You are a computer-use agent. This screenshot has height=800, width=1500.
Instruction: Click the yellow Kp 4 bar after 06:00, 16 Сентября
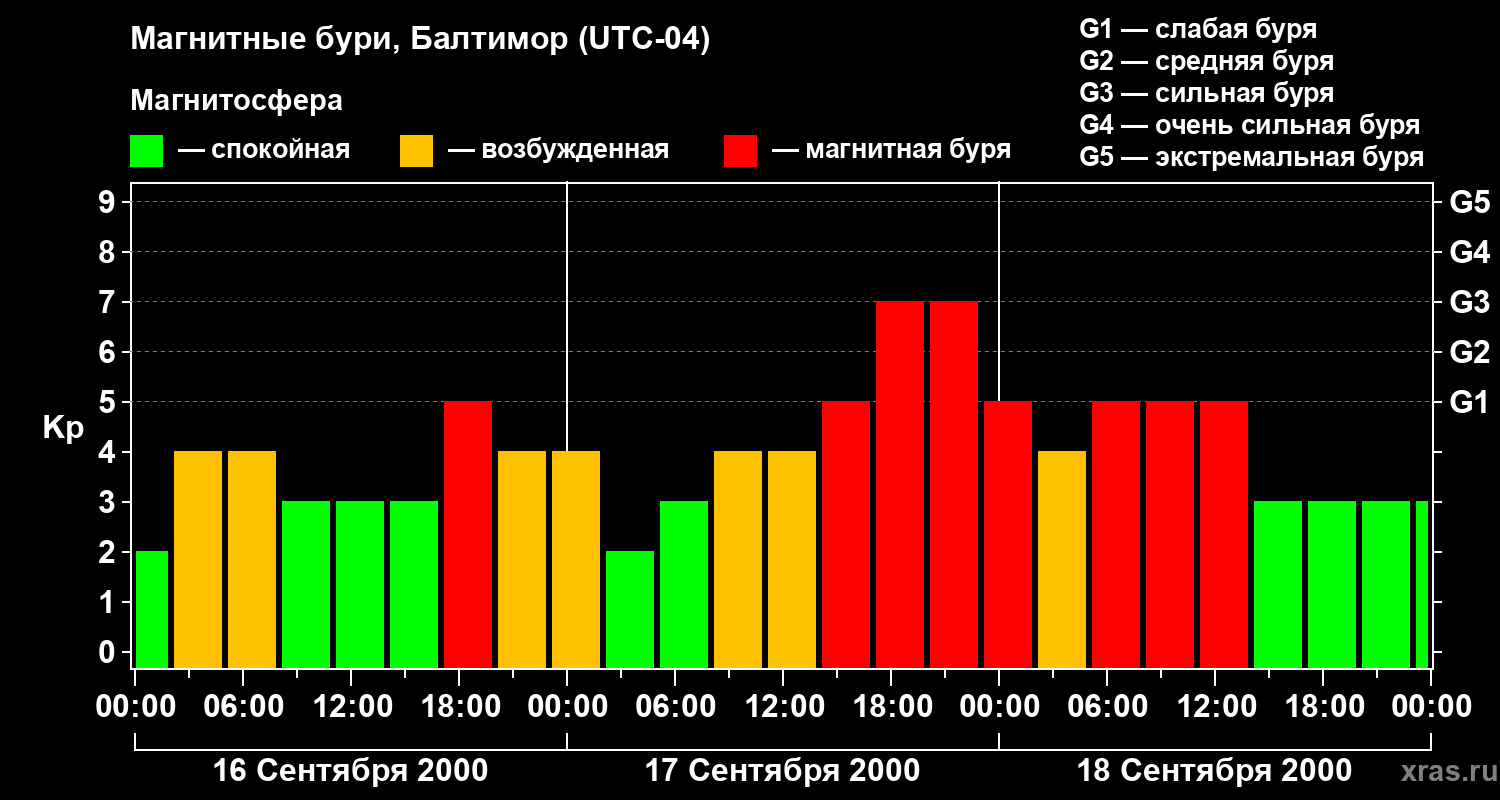[252, 559]
